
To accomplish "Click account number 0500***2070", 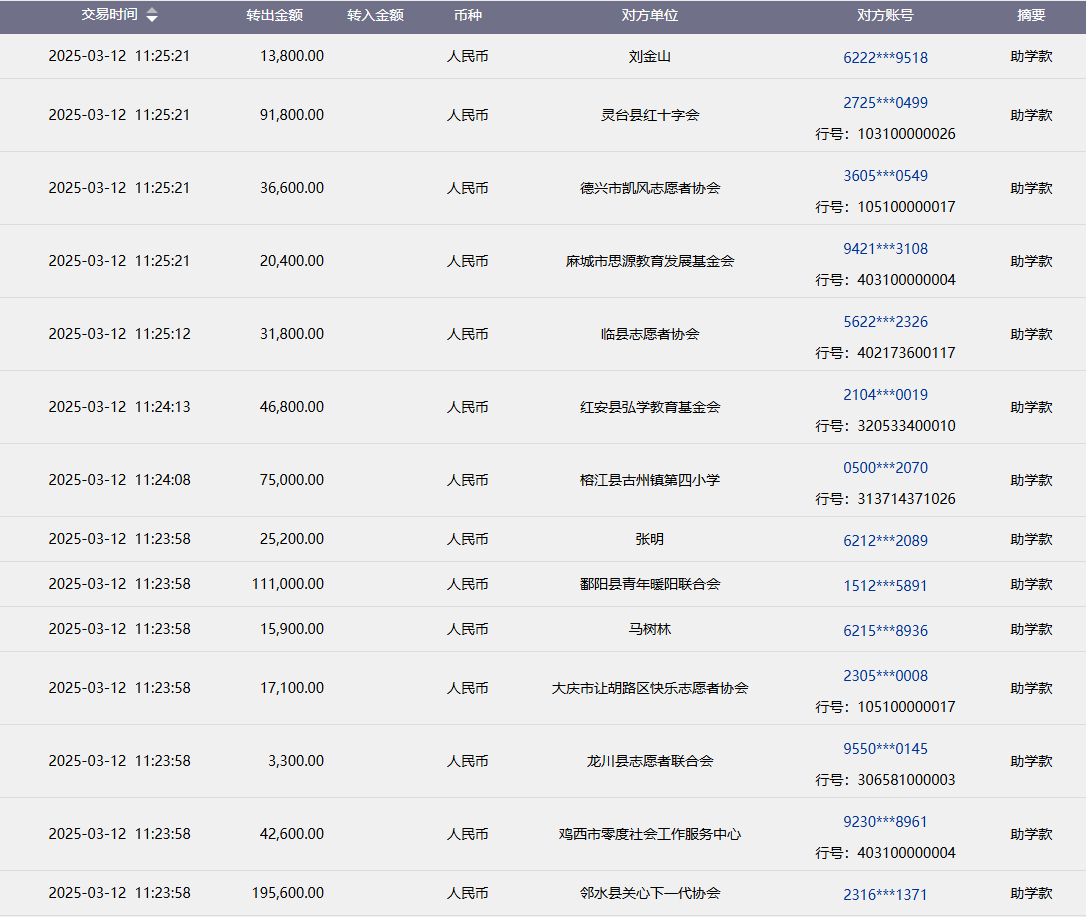I will (885, 467).
